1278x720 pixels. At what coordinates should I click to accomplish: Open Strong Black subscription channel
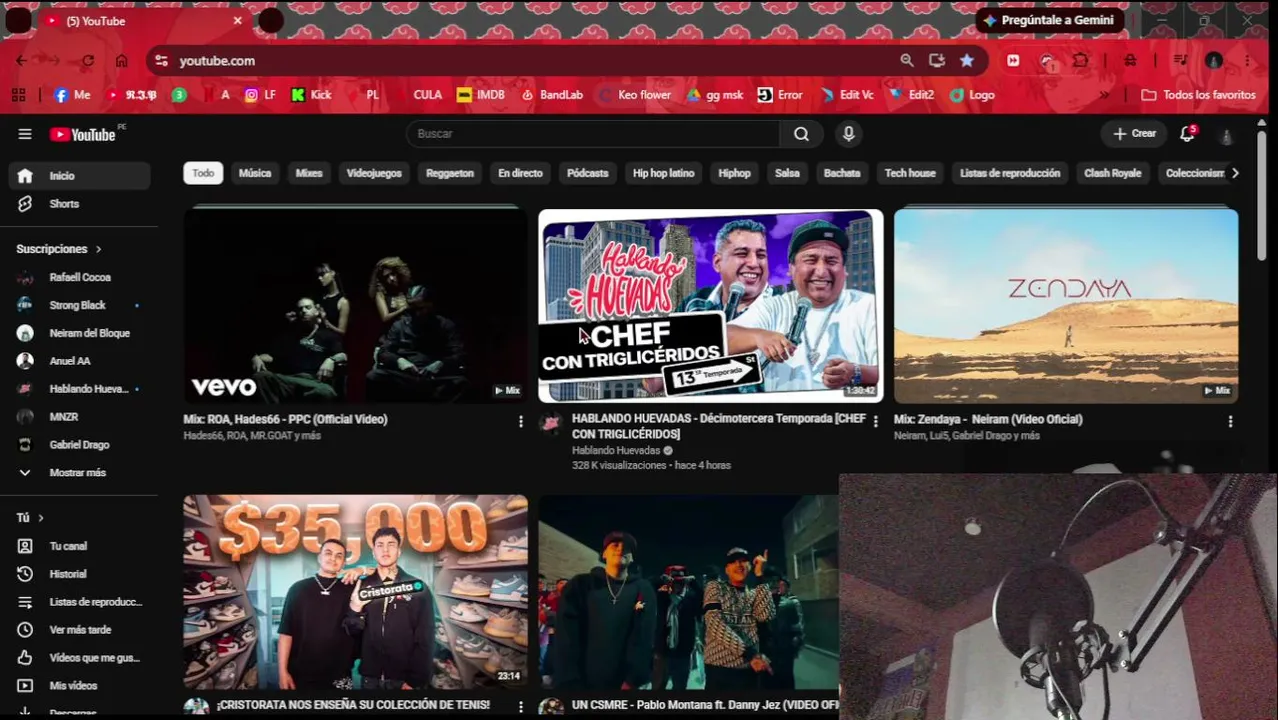pyautogui.click(x=80, y=305)
